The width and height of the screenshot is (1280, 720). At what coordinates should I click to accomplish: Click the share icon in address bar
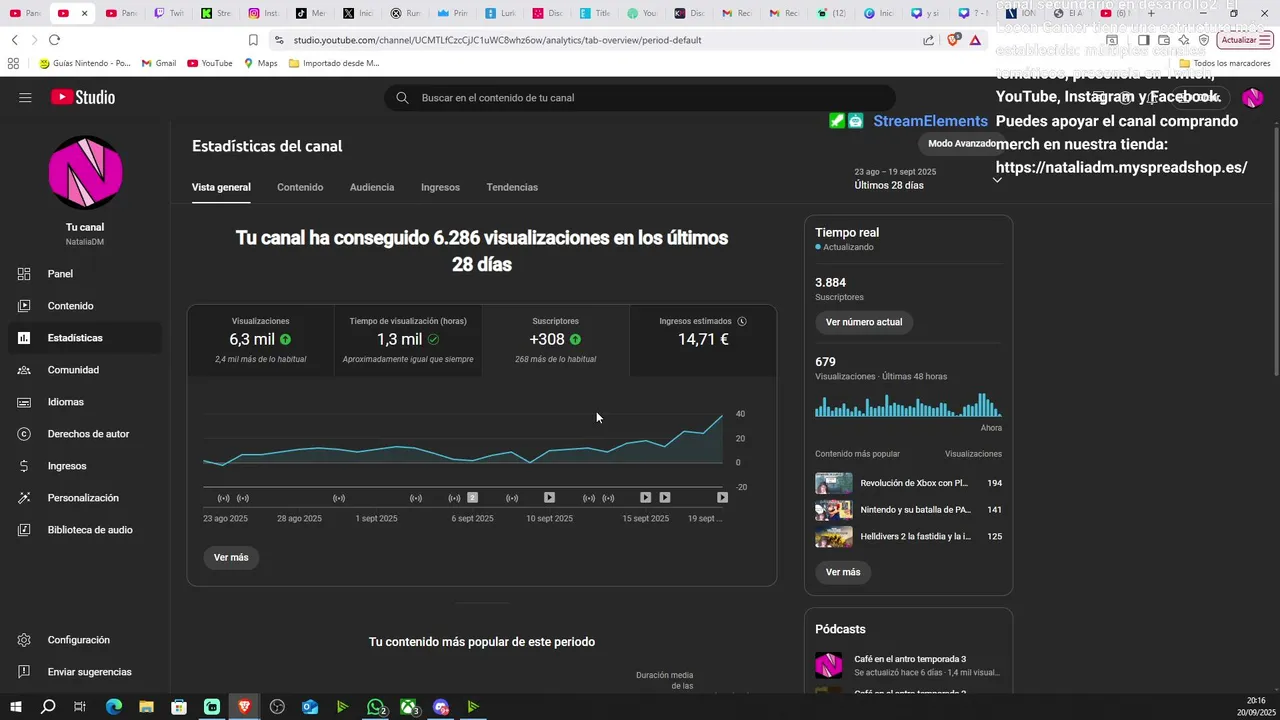tap(929, 40)
